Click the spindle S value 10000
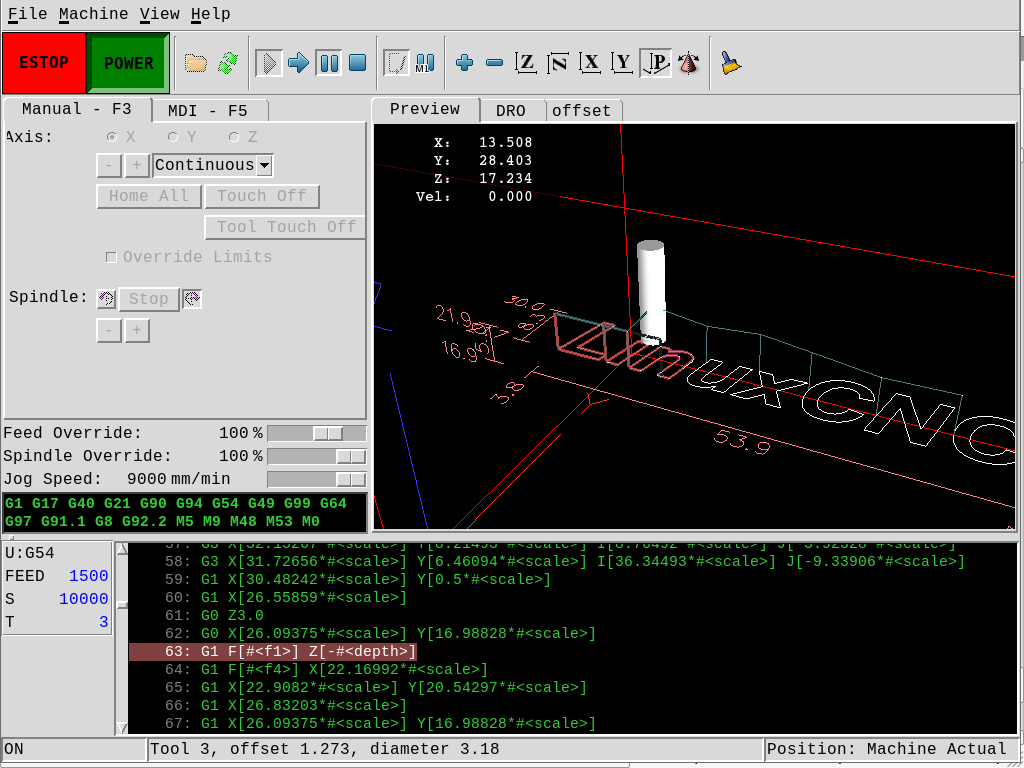Viewport: 1024px width, 768px height. coord(84,599)
